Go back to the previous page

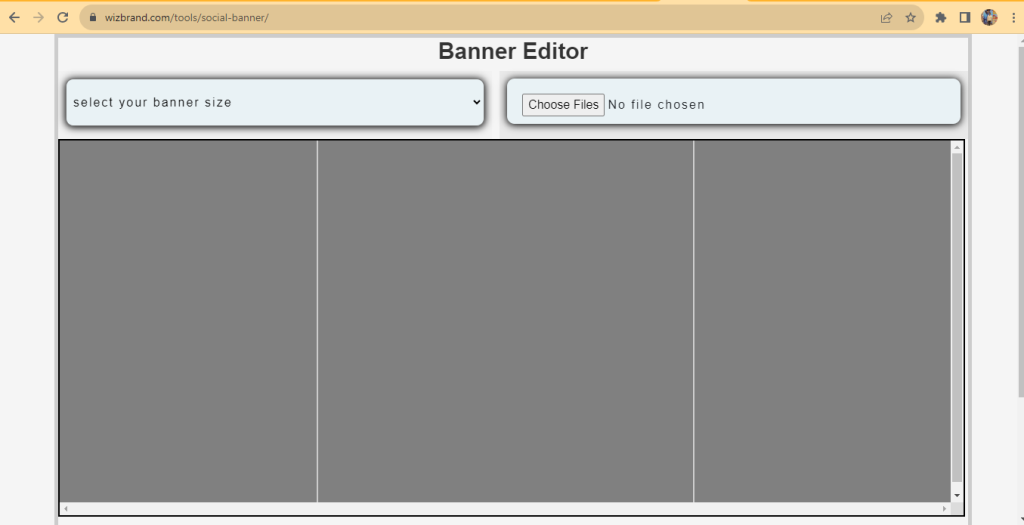coord(14,17)
